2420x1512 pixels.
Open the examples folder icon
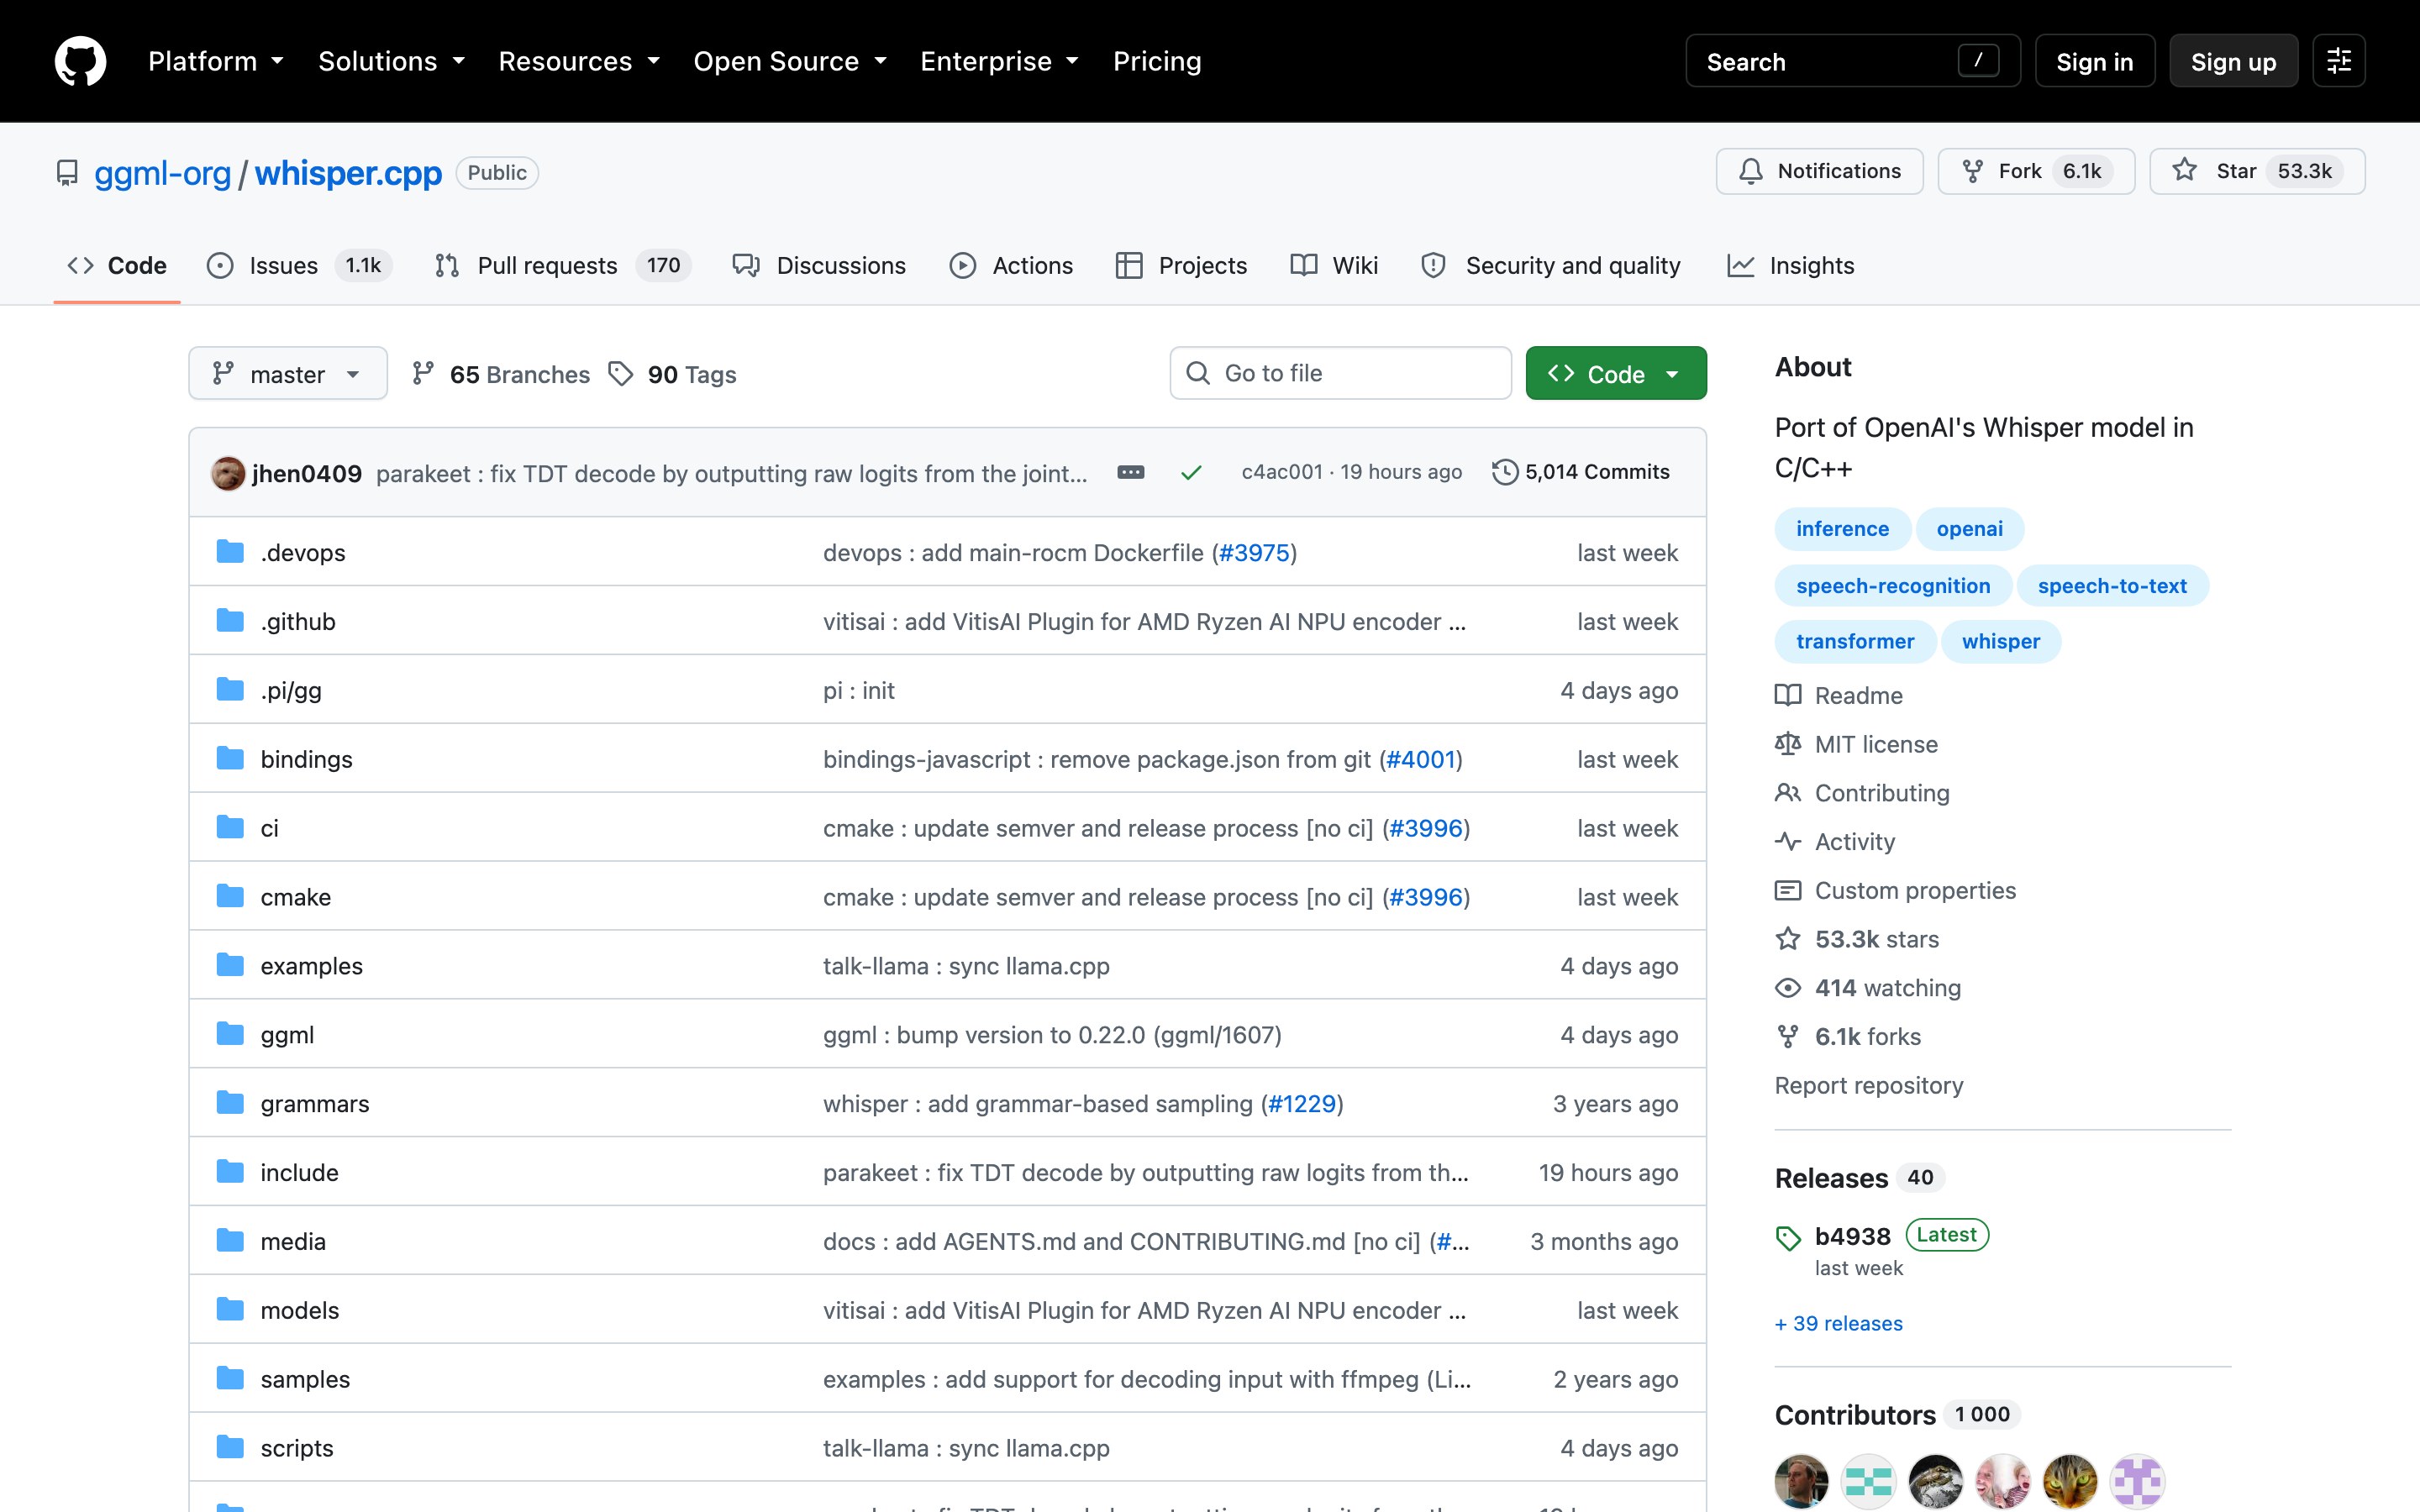[x=230, y=966]
